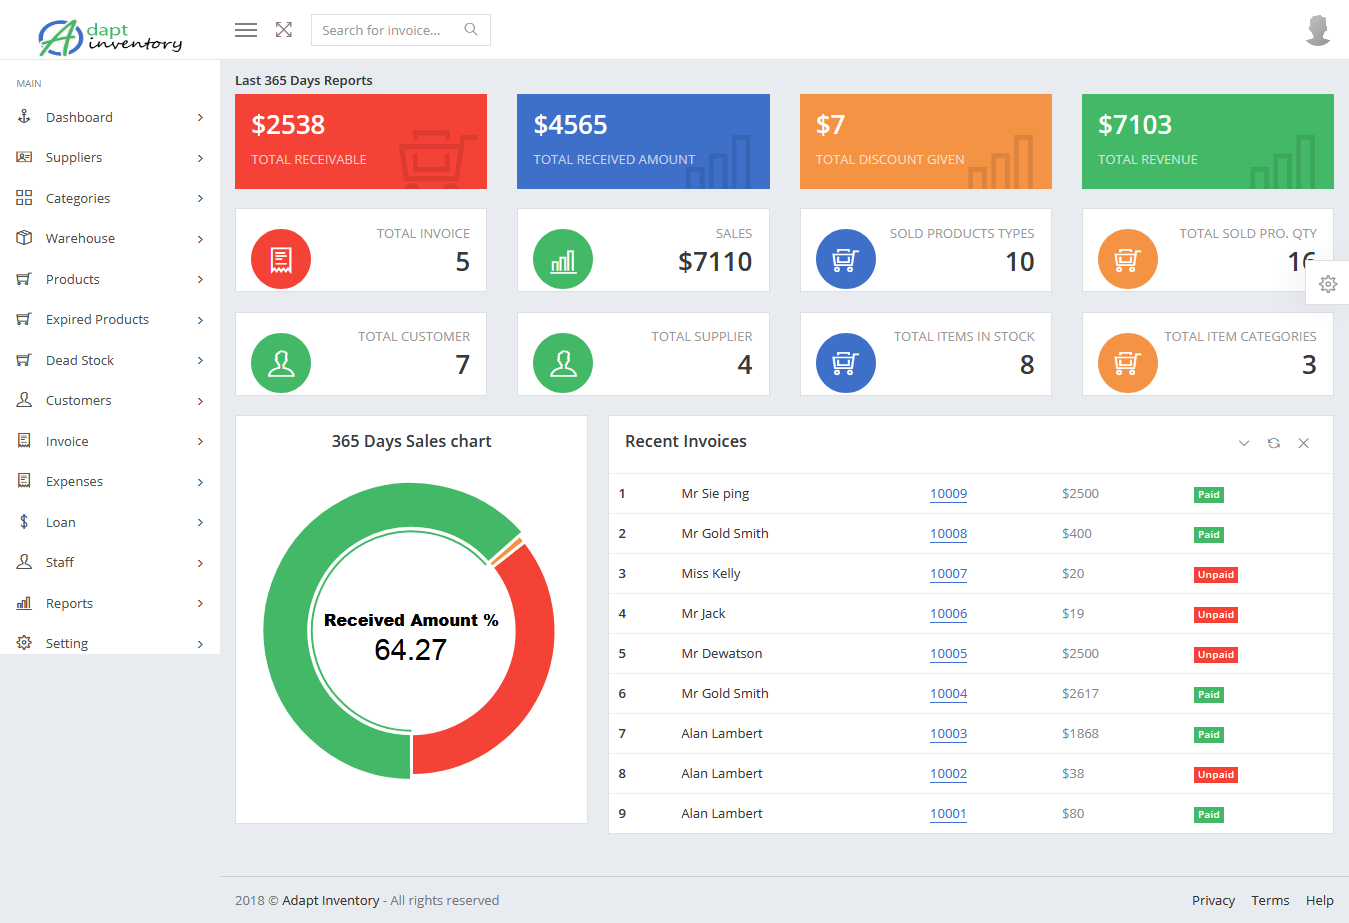Select the Reports icon in sidebar
This screenshot has height=923, width=1349.
pos(22,603)
